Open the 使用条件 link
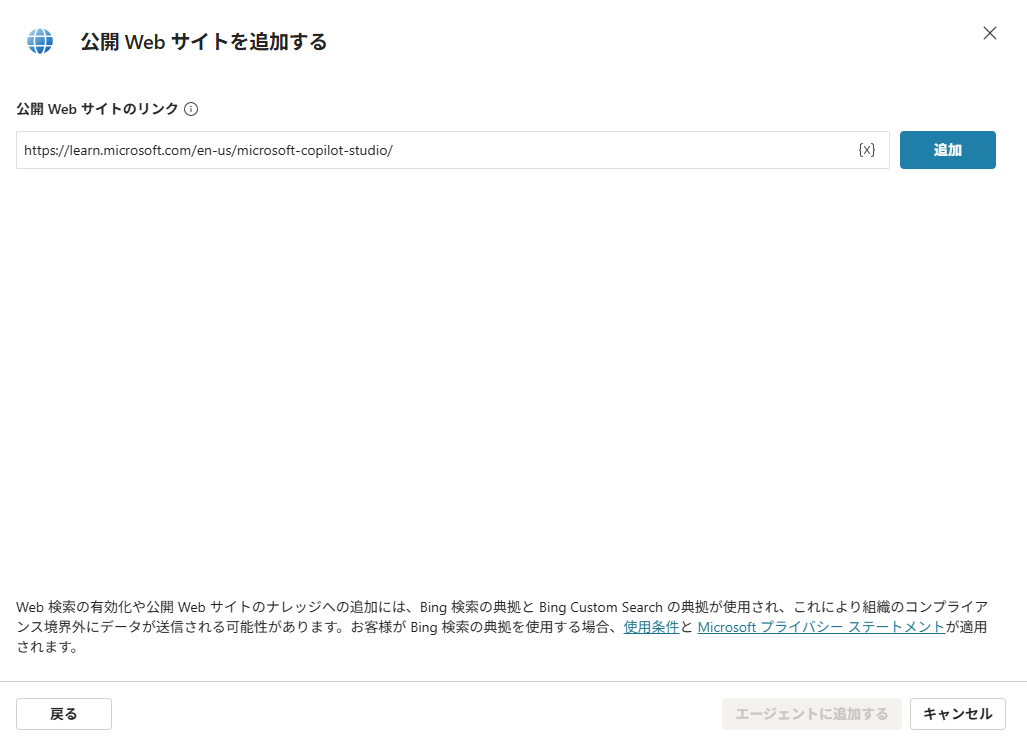Image resolution: width=1027 pixels, height=741 pixels. 651,627
